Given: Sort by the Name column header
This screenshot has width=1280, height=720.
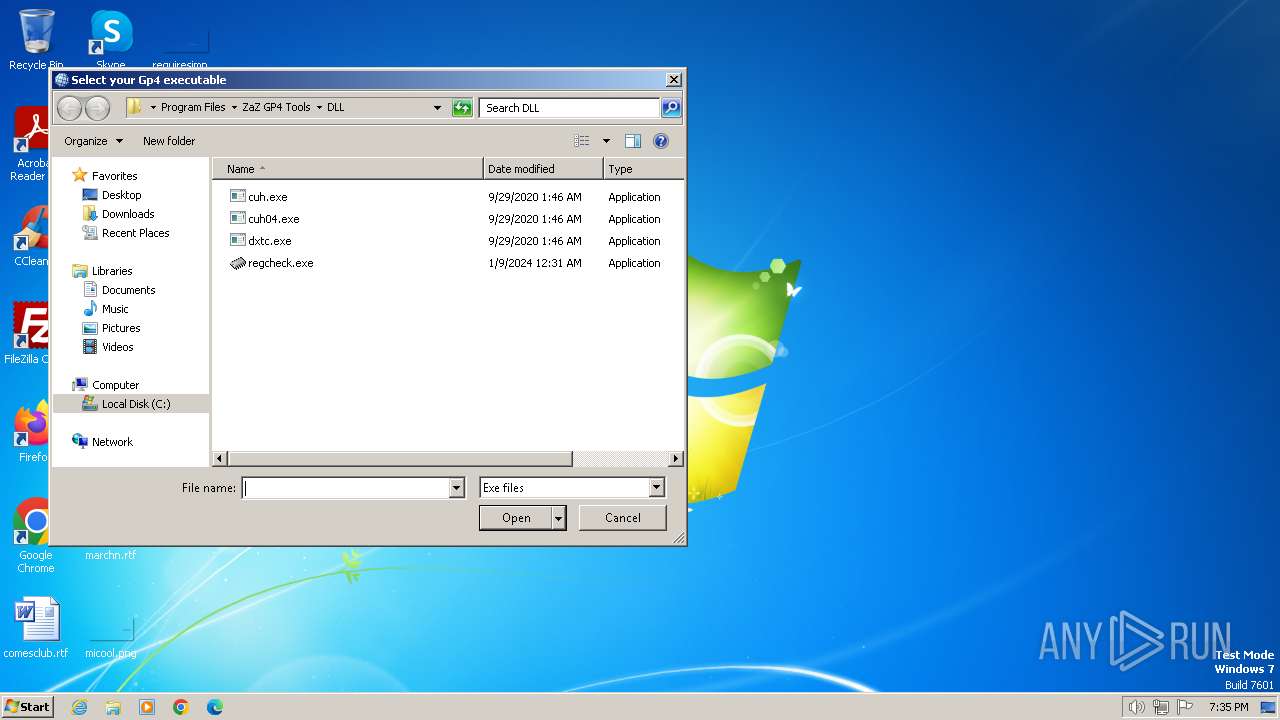Looking at the screenshot, I should (x=348, y=169).
